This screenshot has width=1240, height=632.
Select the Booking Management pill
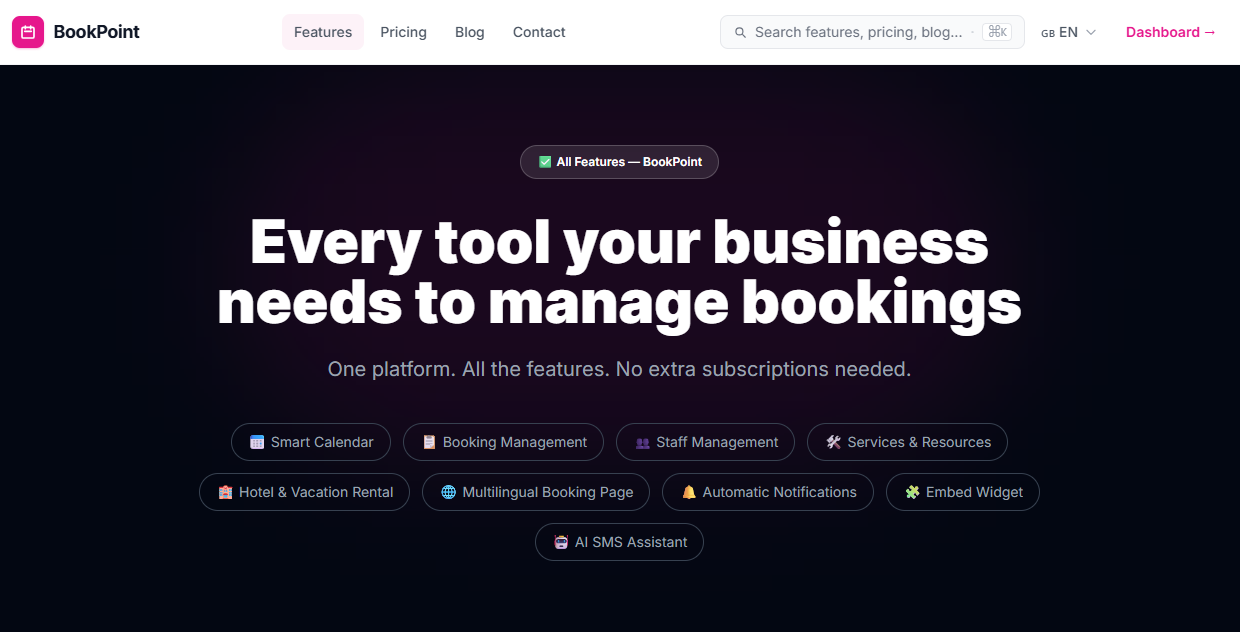(503, 442)
